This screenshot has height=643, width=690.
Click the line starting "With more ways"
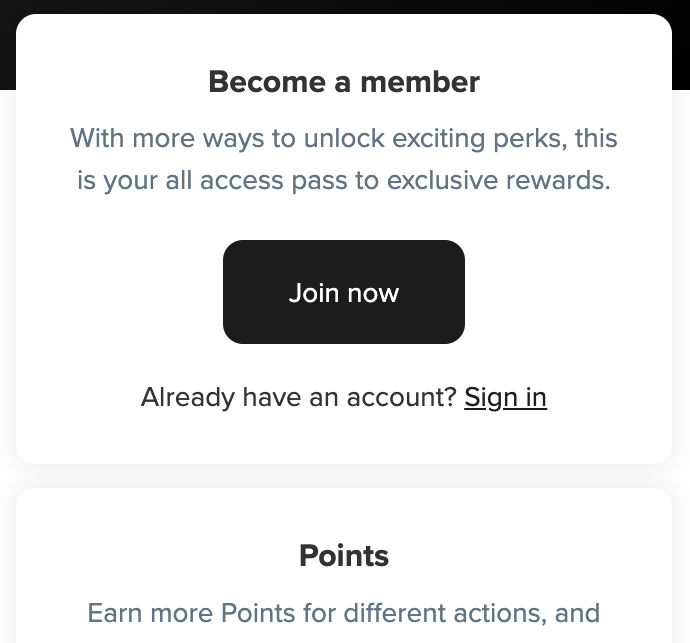click(344, 138)
